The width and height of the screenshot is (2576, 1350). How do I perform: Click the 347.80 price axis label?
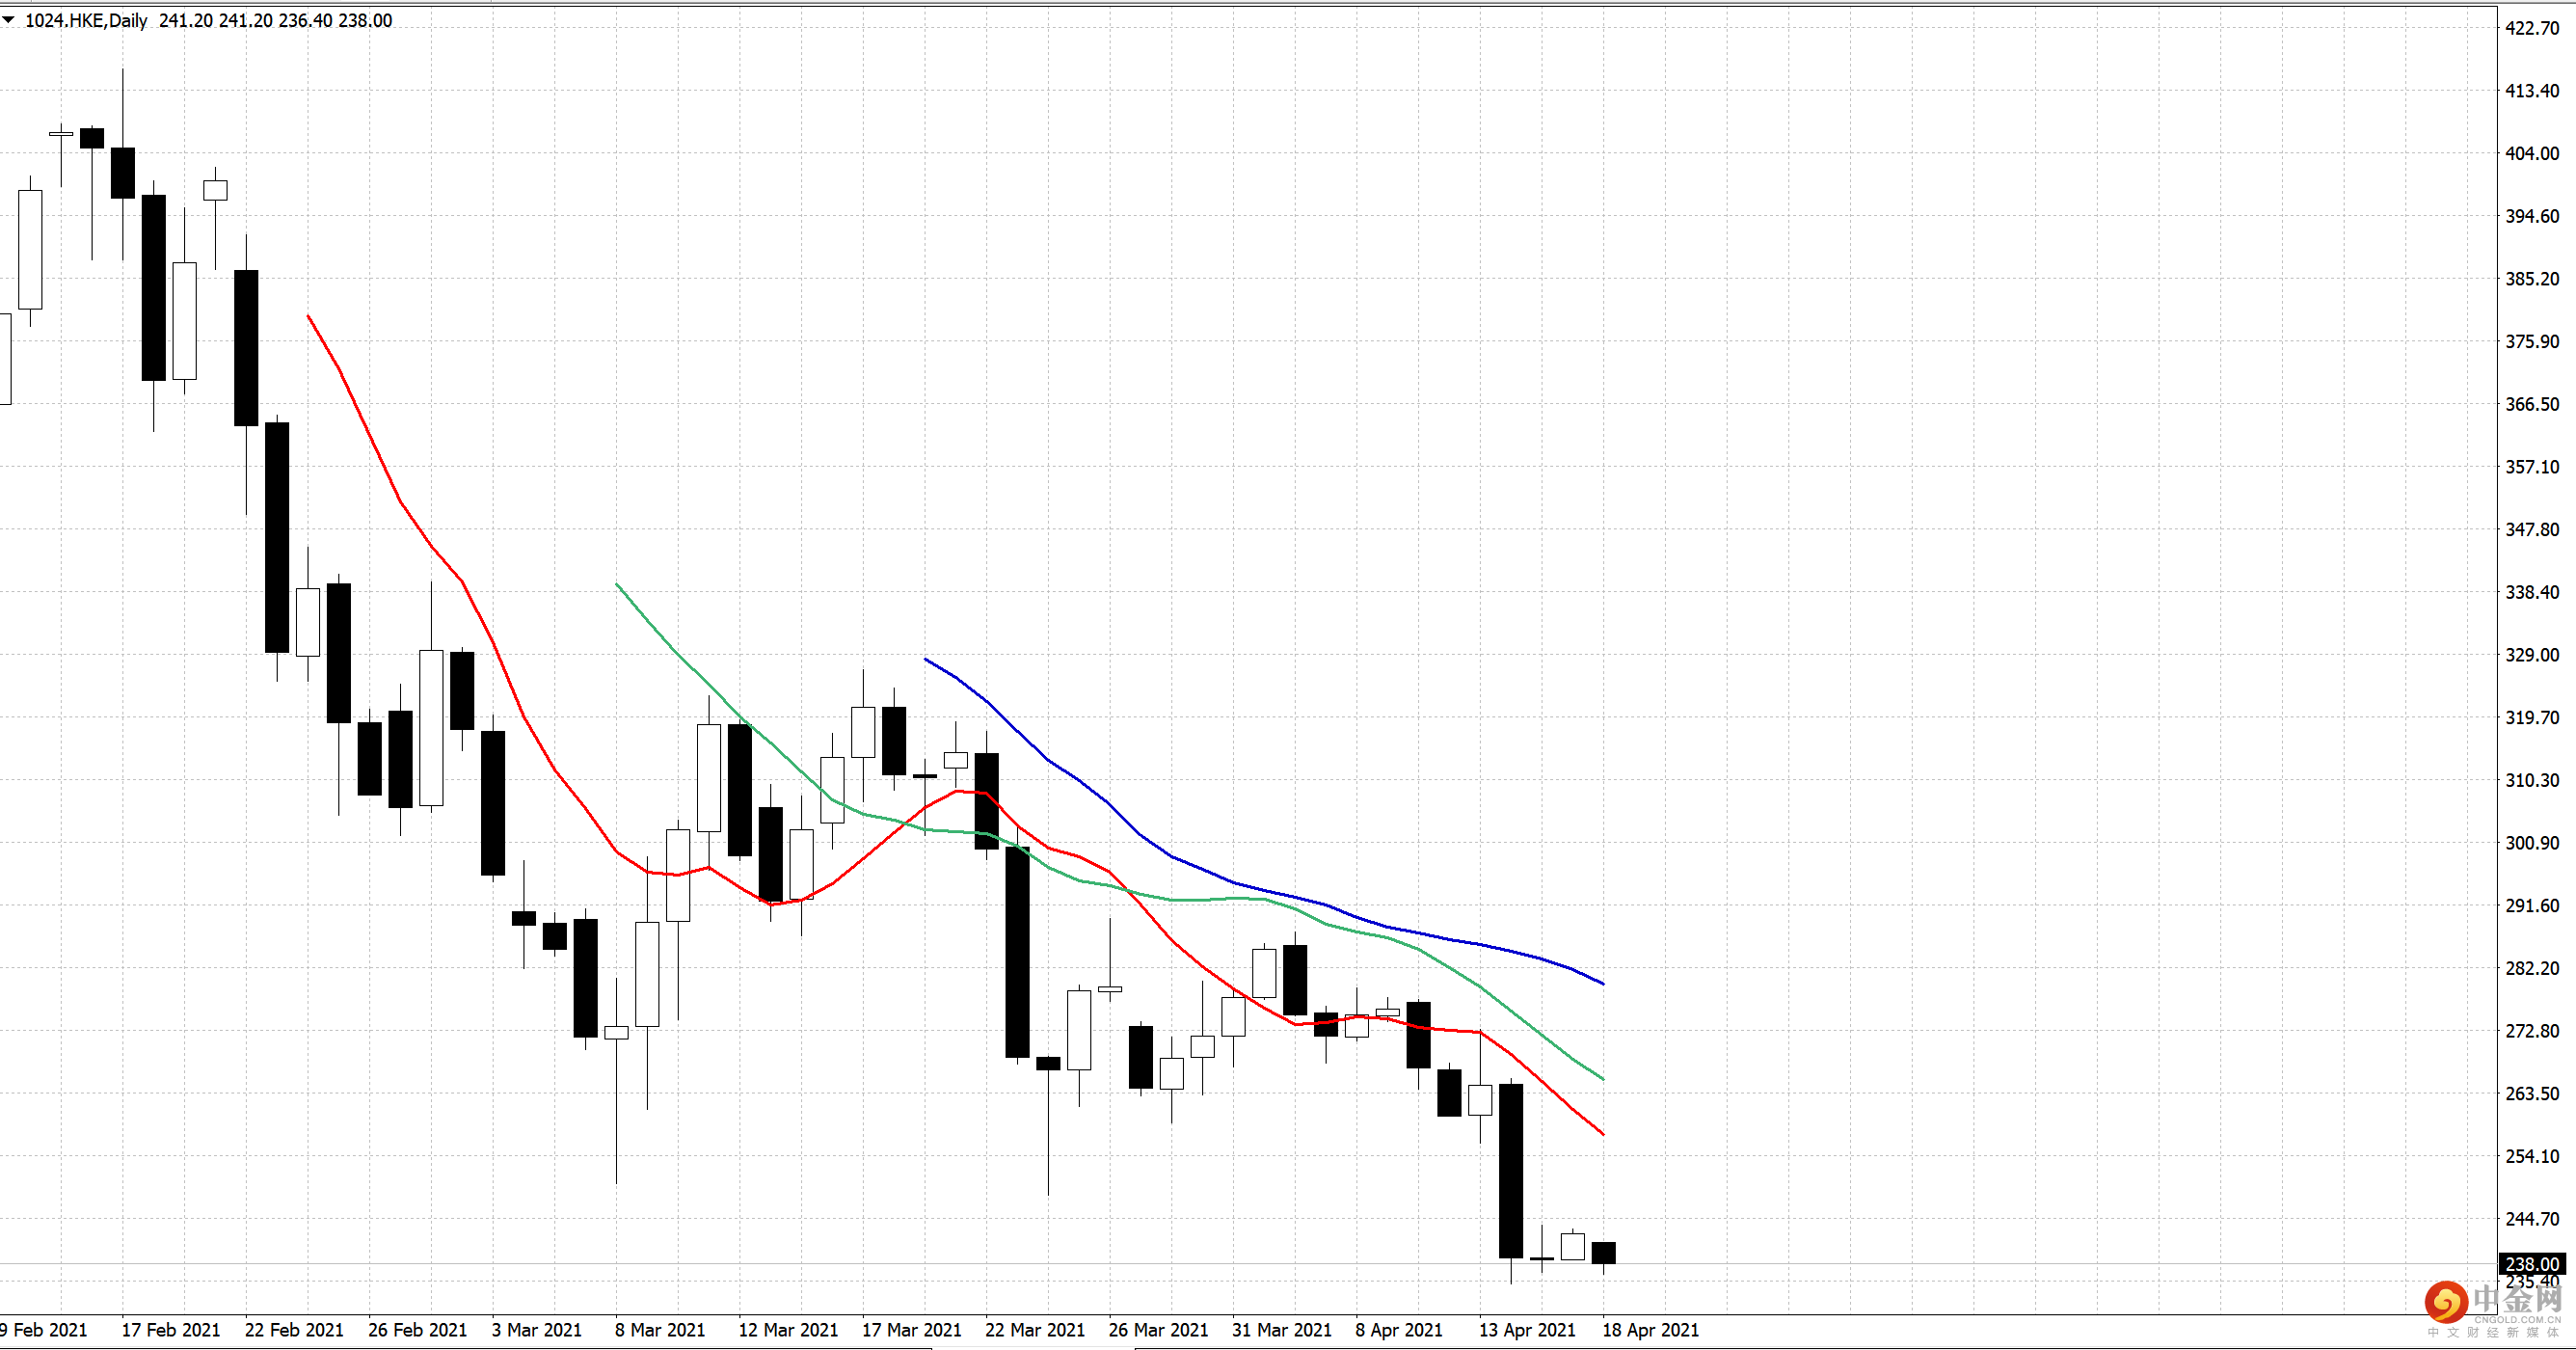pos(2532,529)
